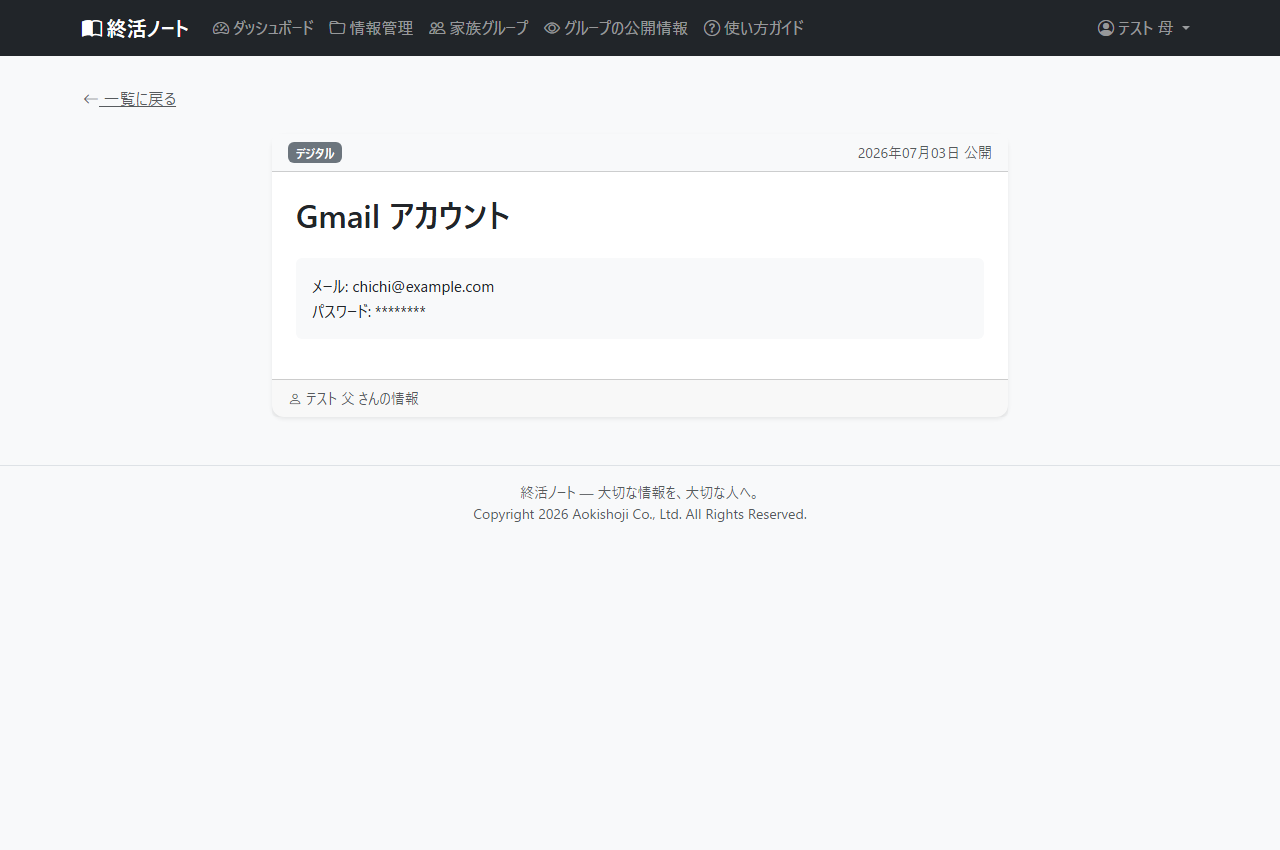The width and height of the screenshot is (1280, 850).
Task: Select the パスワード: ******** line
Action: (x=369, y=312)
